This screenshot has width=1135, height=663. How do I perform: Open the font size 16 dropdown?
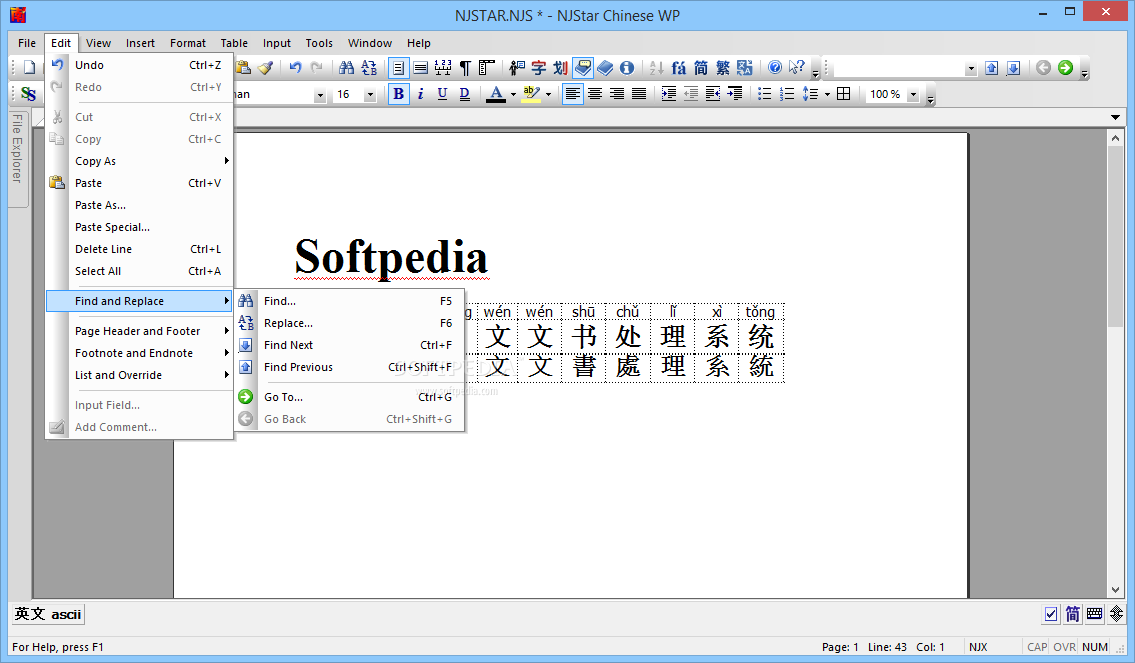click(370, 95)
